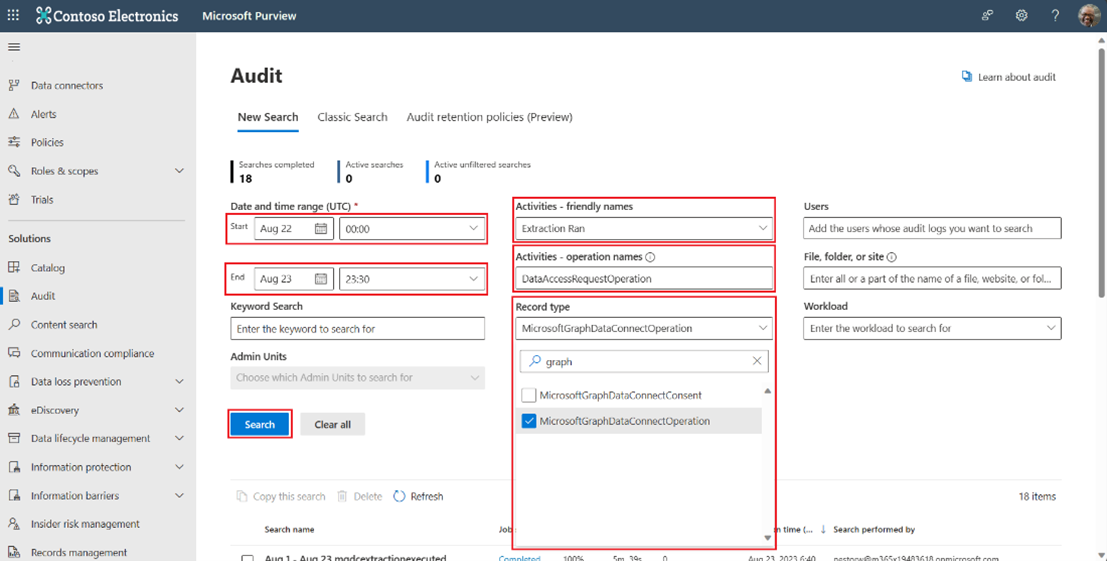This screenshot has width=1107, height=561.
Task: Check MicrosoftGraphDataConnectConsent checkbox
Action: [528, 395]
